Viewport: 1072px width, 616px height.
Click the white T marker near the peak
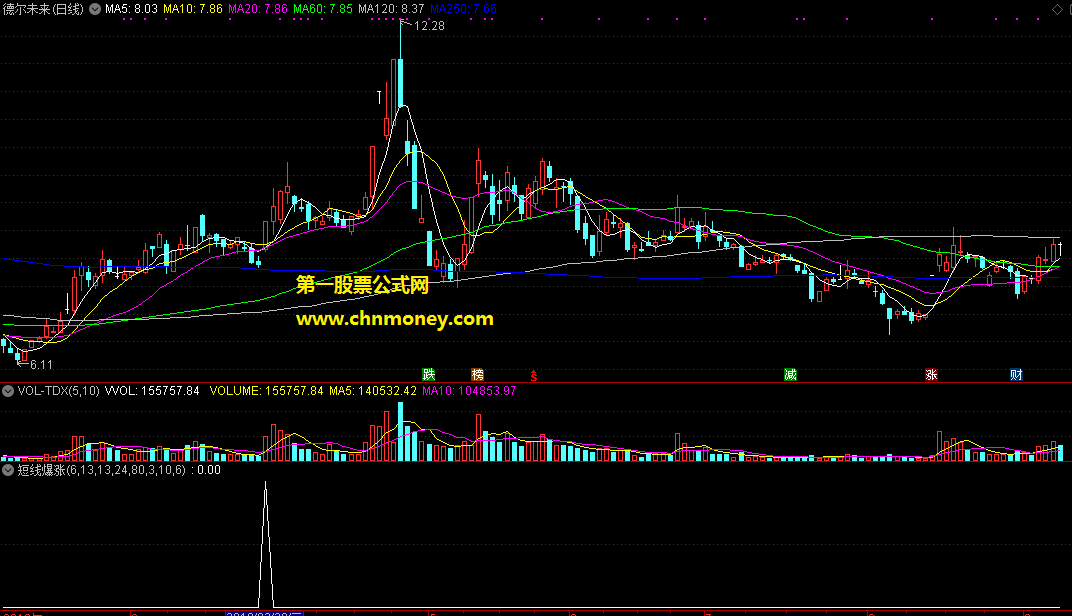379,97
